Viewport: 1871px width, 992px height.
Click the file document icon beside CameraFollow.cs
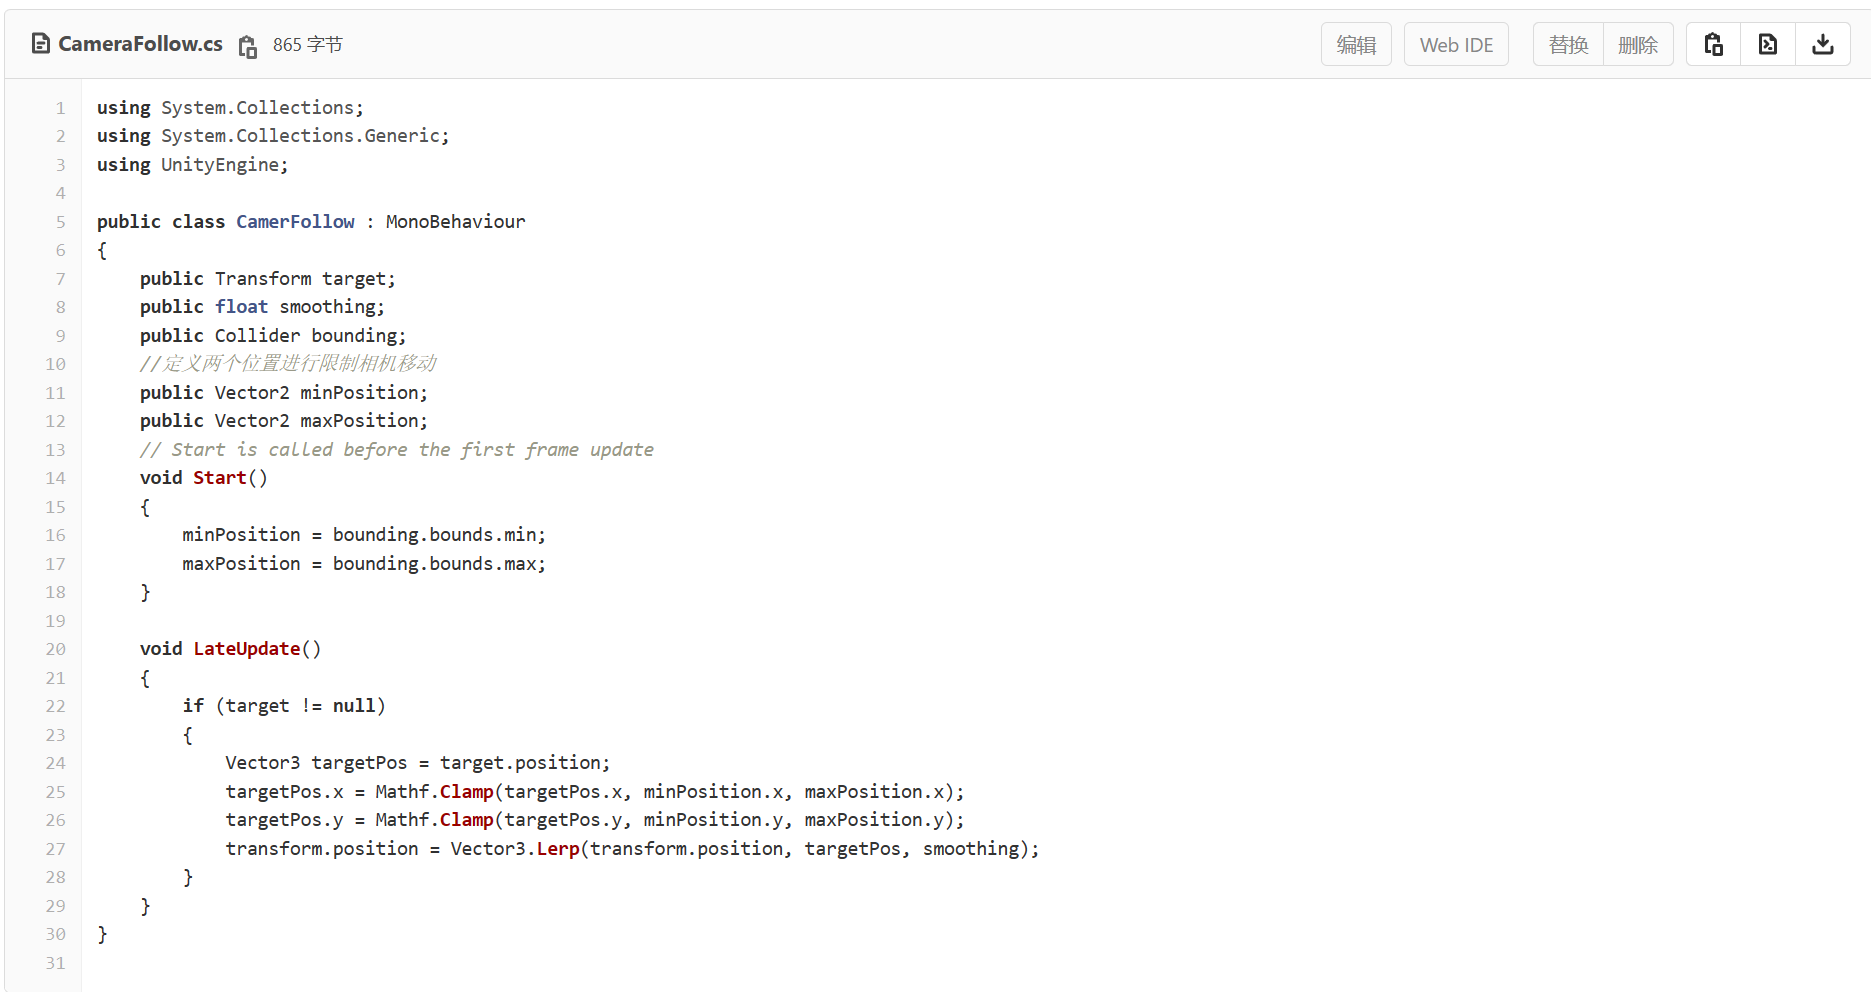click(x=41, y=43)
